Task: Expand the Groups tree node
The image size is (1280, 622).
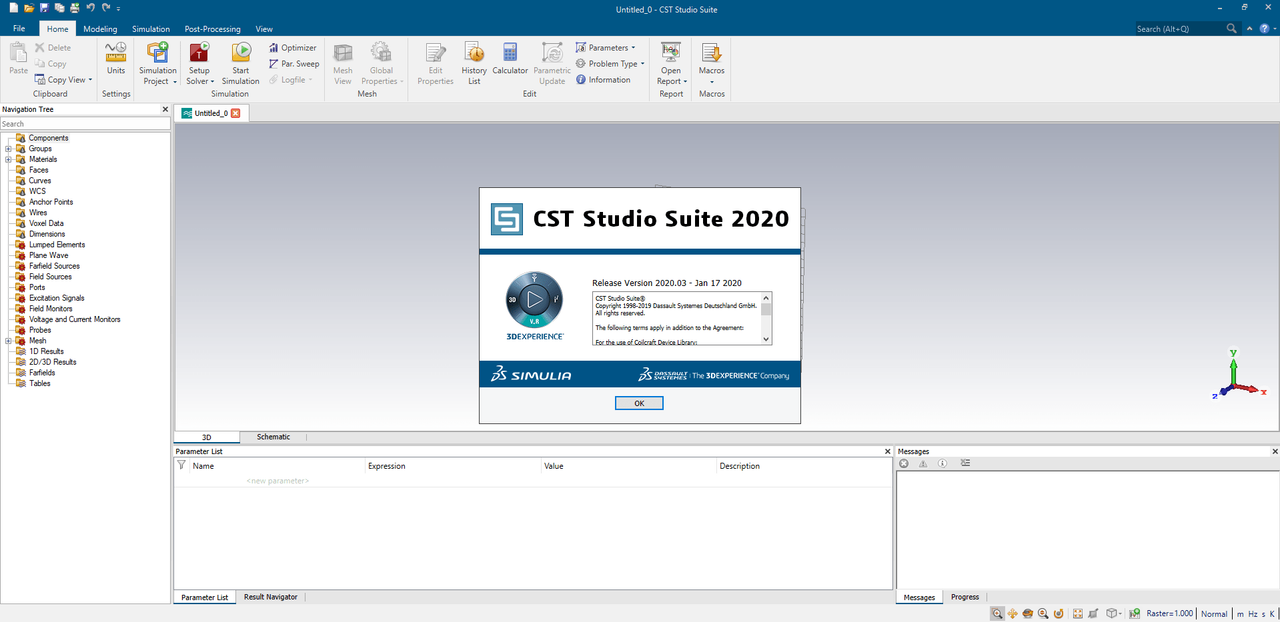Action: point(8,149)
